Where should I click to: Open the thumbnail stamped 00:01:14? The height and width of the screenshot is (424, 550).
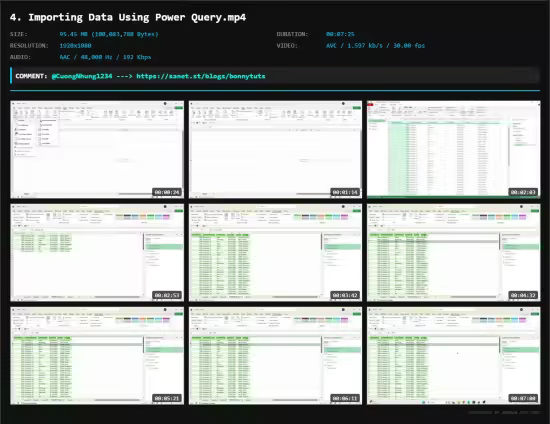coord(275,149)
